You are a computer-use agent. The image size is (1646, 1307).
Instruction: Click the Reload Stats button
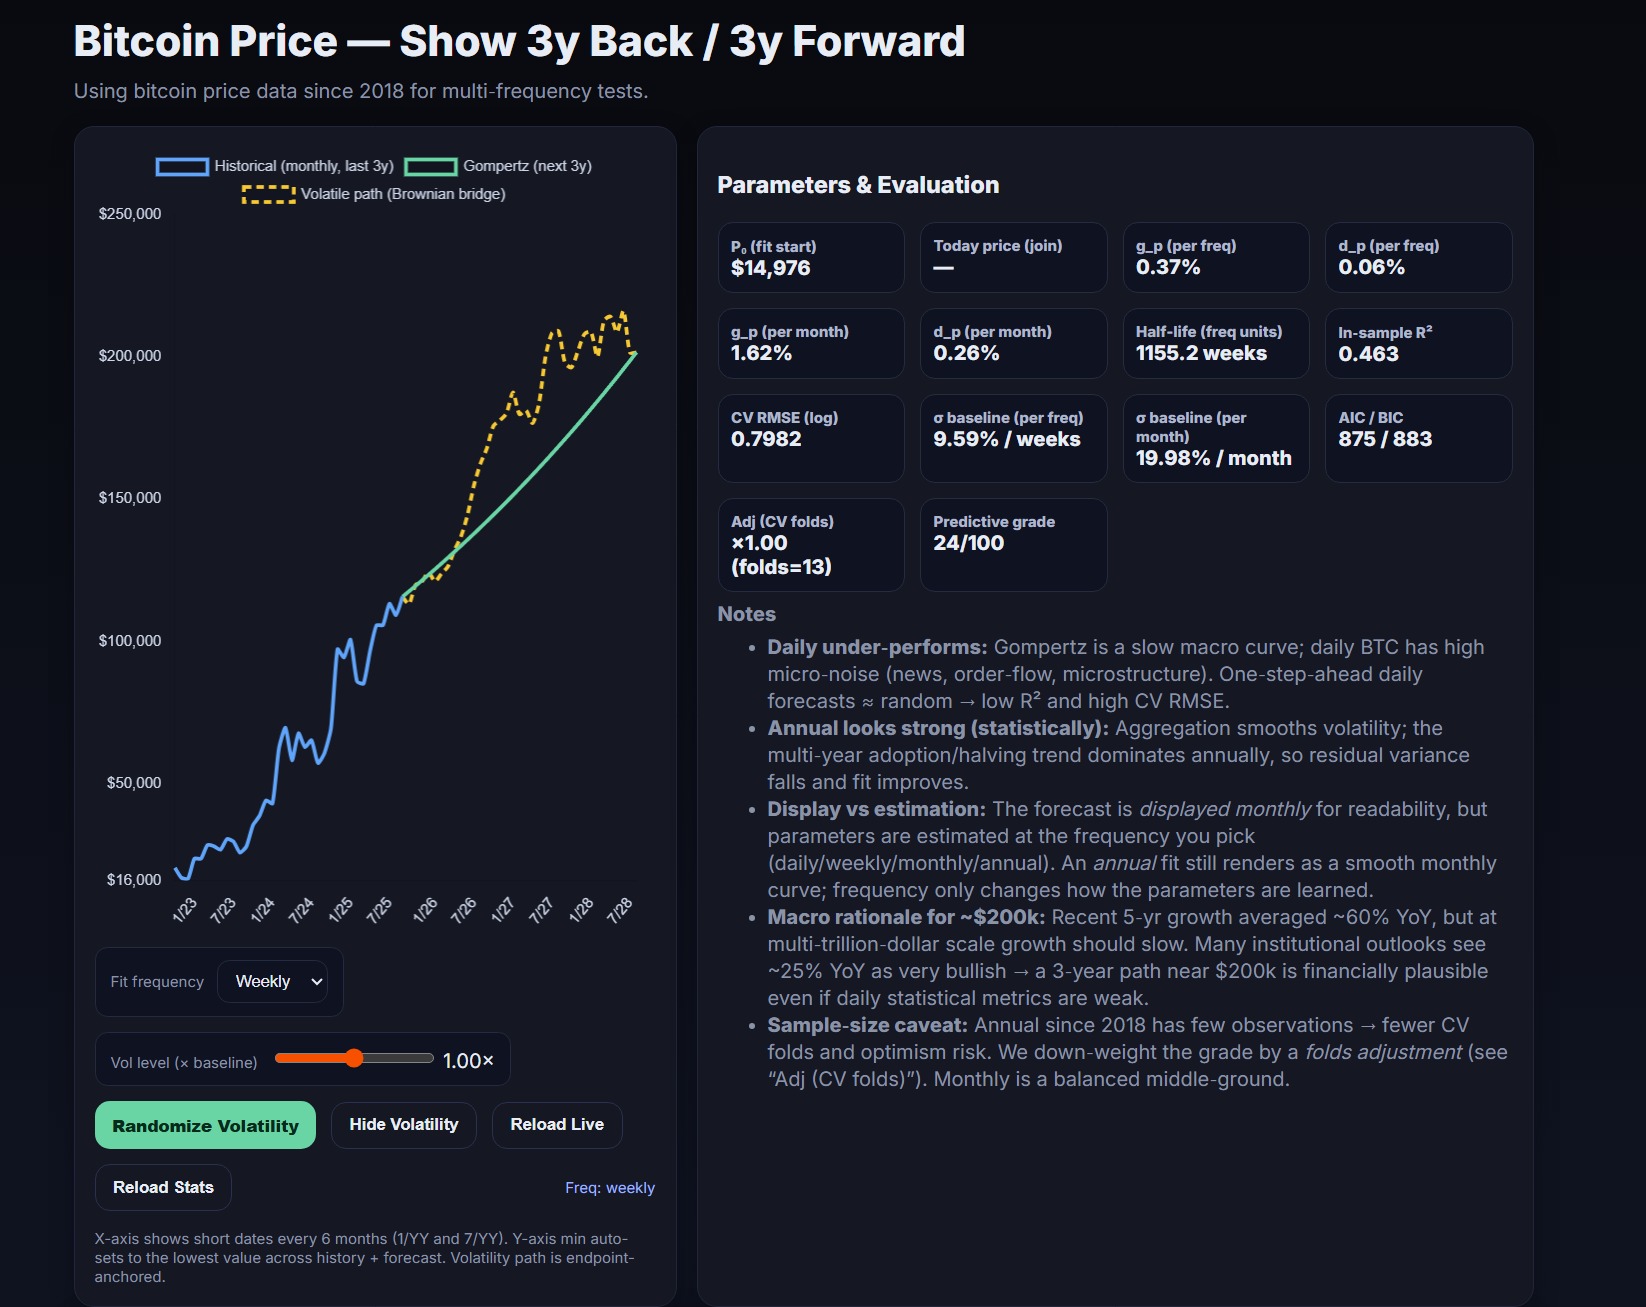tap(162, 1187)
